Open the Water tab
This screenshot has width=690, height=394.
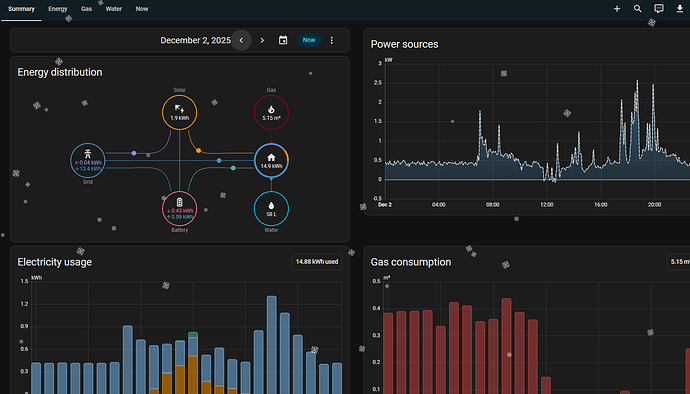tap(114, 9)
